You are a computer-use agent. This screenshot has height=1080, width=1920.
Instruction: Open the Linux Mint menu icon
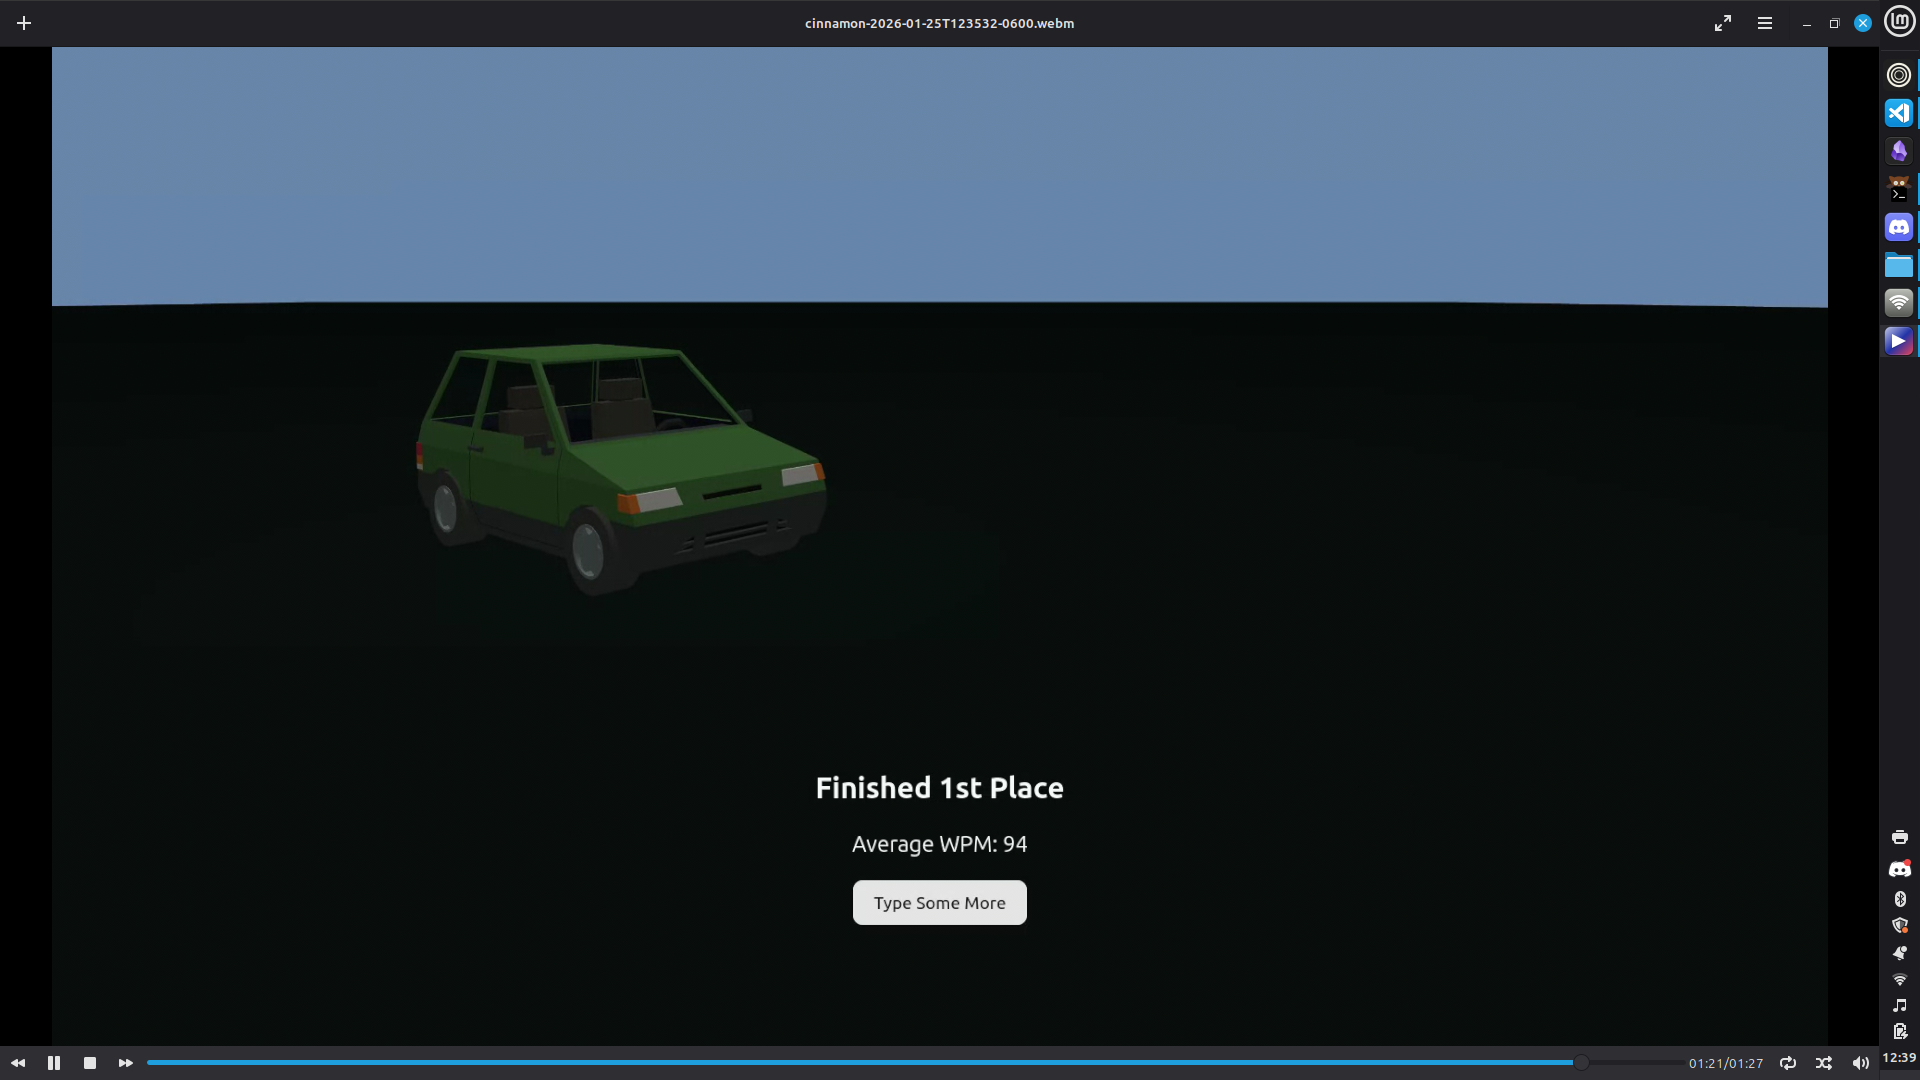[x=1899, y=21]
